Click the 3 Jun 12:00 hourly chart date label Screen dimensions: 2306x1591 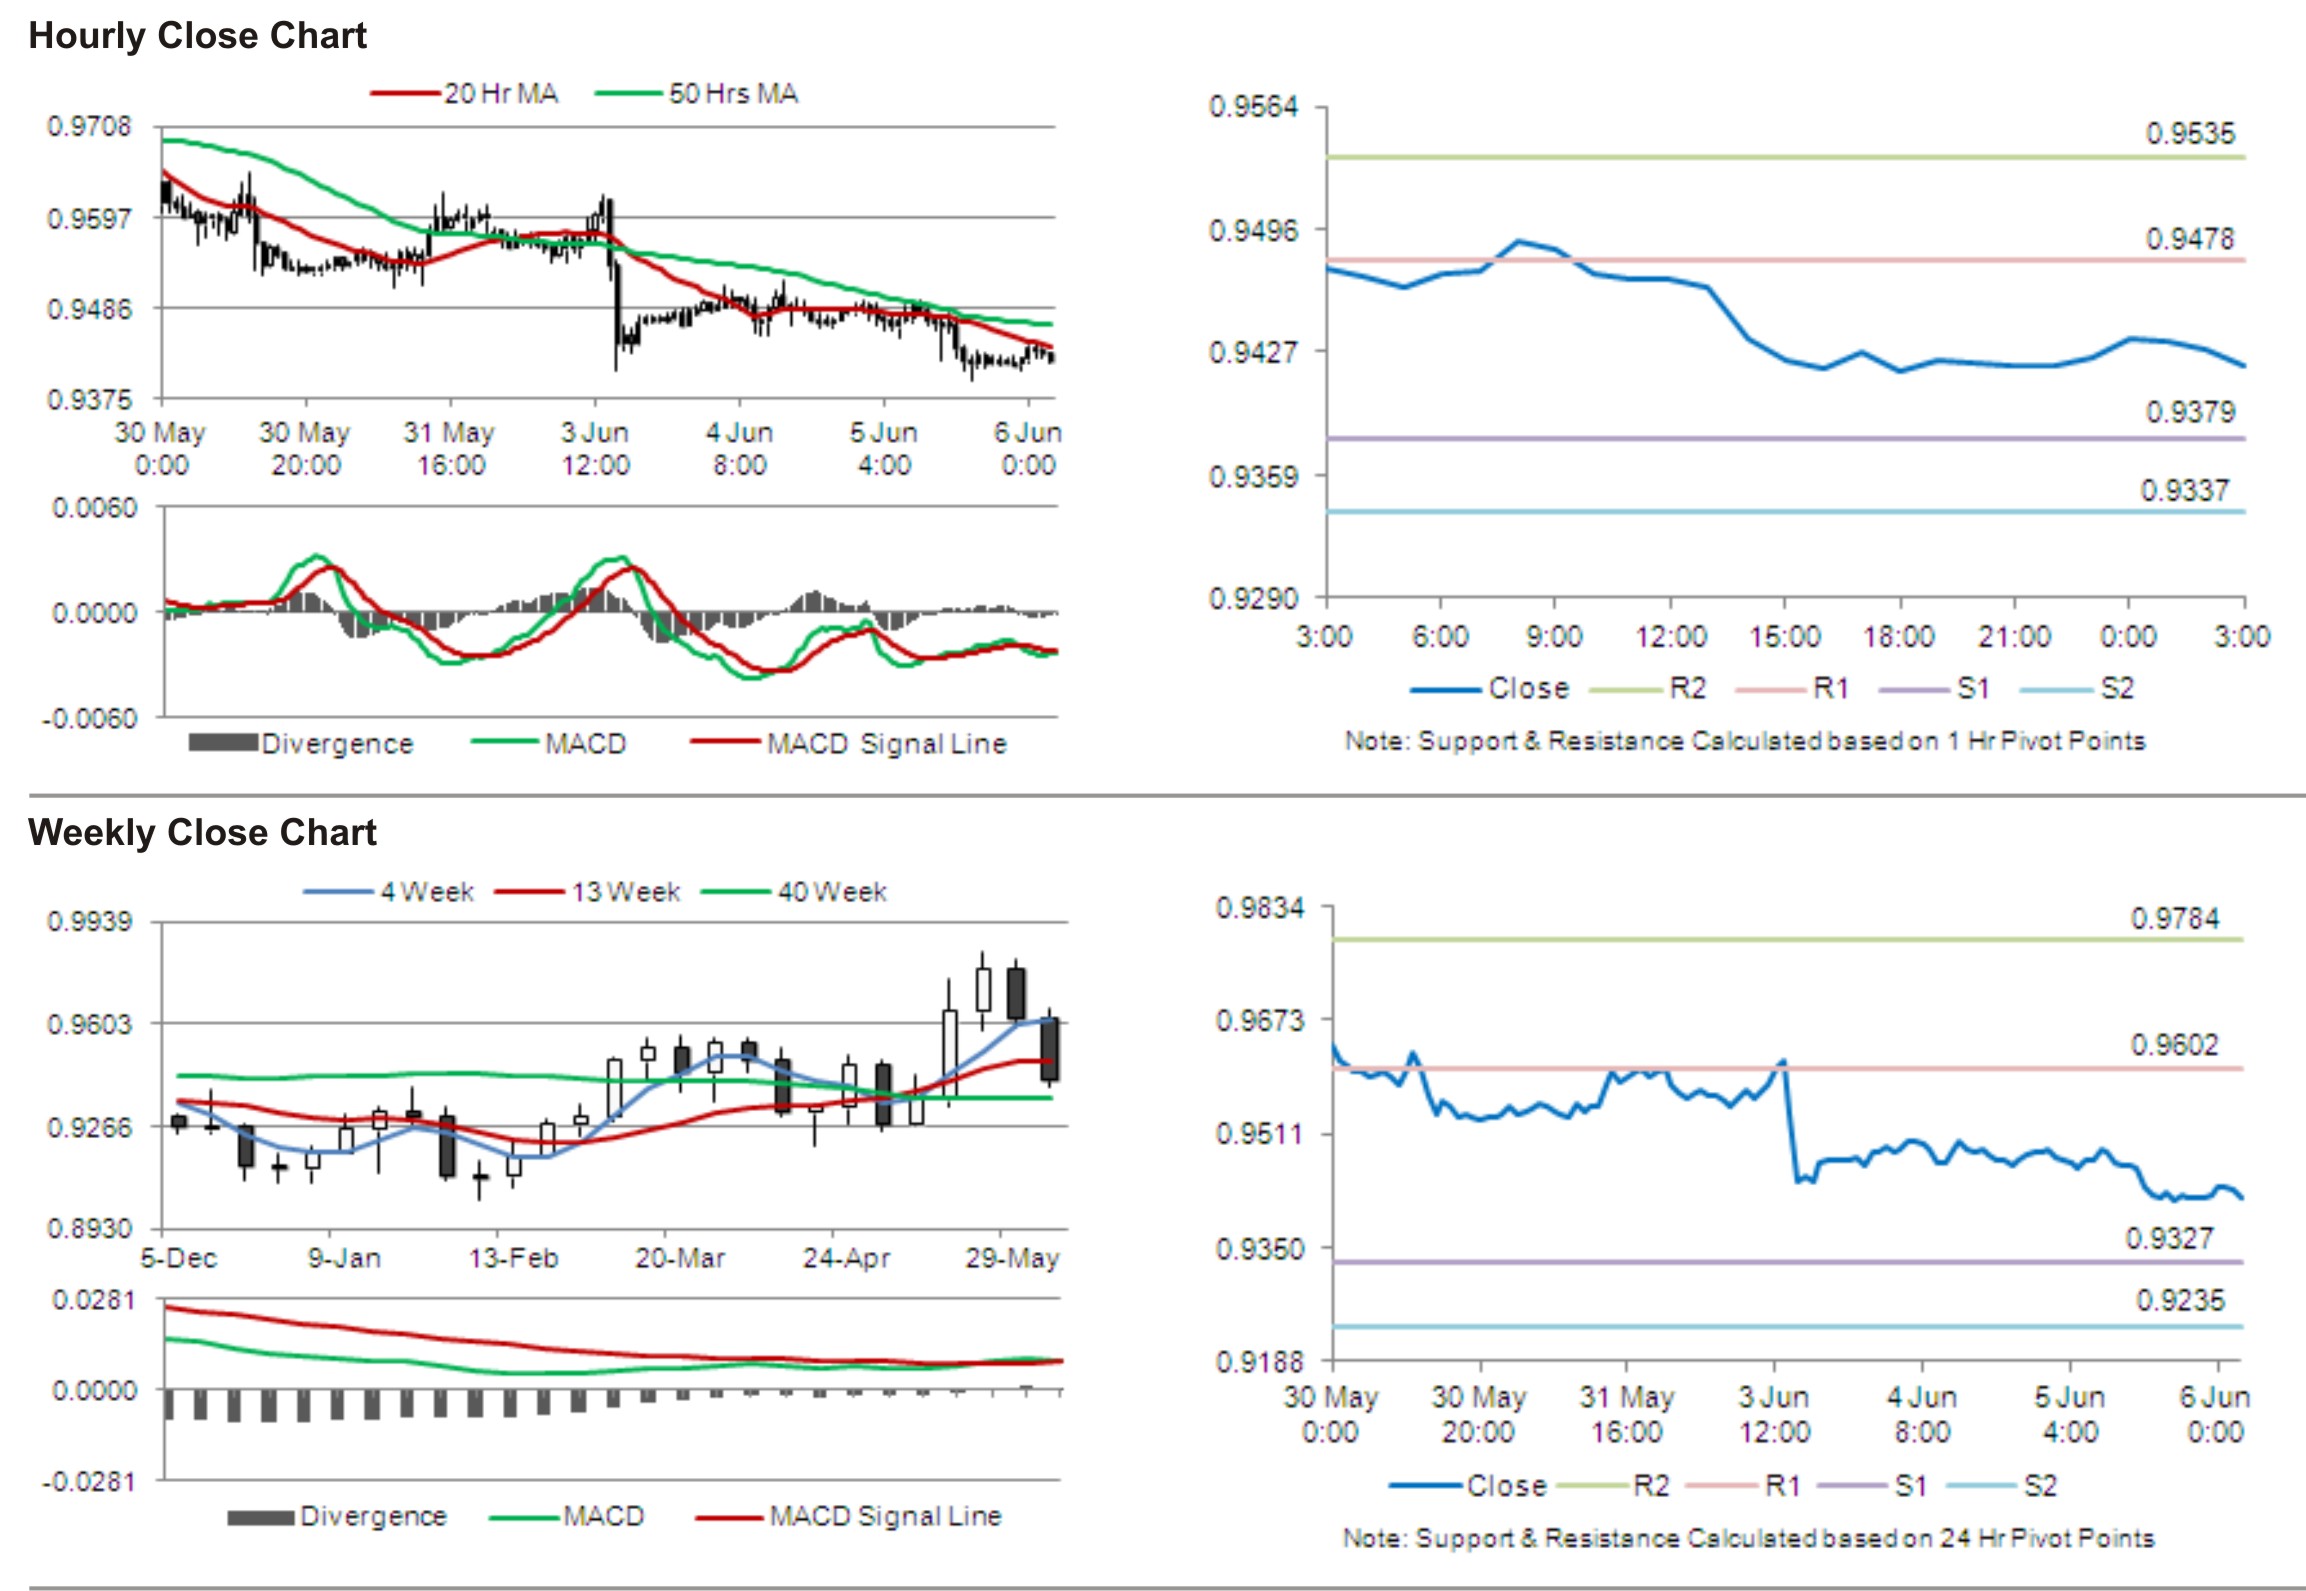[x=595, y=449]
